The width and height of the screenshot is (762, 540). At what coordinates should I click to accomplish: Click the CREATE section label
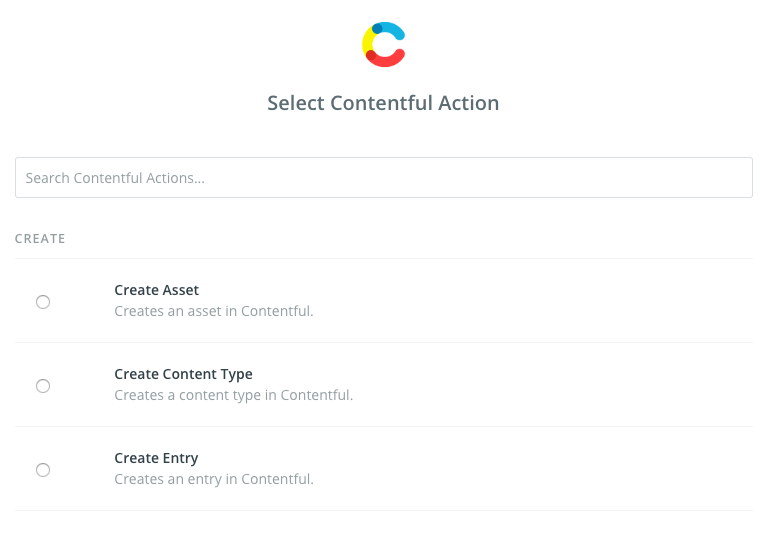point(40,239)
